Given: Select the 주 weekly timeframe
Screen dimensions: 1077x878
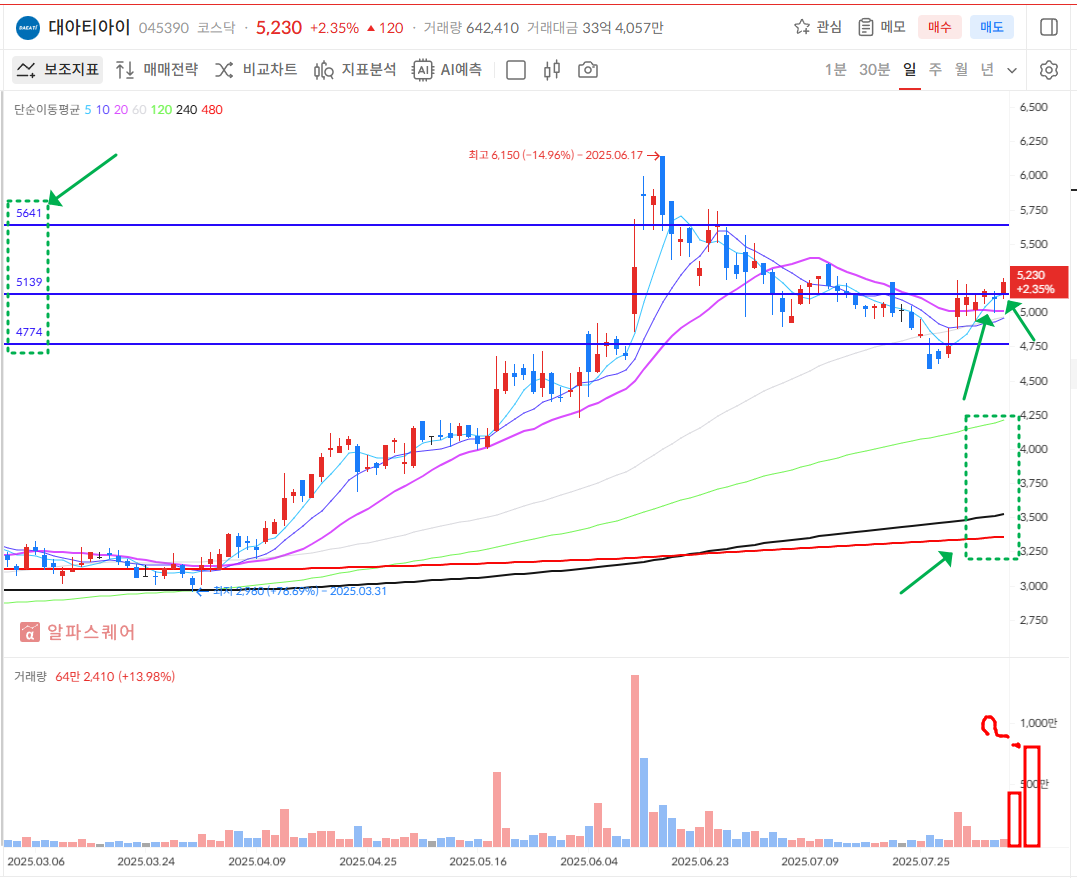Looking at the screenshot, I should point(936,69).
